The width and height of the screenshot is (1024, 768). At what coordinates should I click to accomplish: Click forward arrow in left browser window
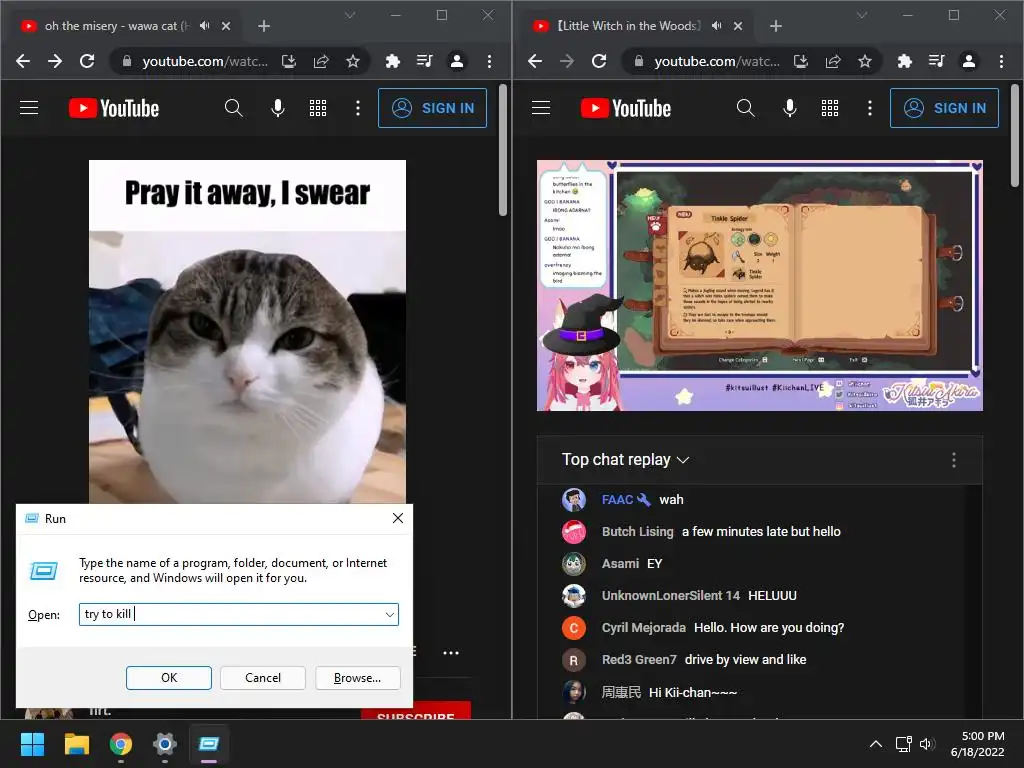[x=55, y=61]
